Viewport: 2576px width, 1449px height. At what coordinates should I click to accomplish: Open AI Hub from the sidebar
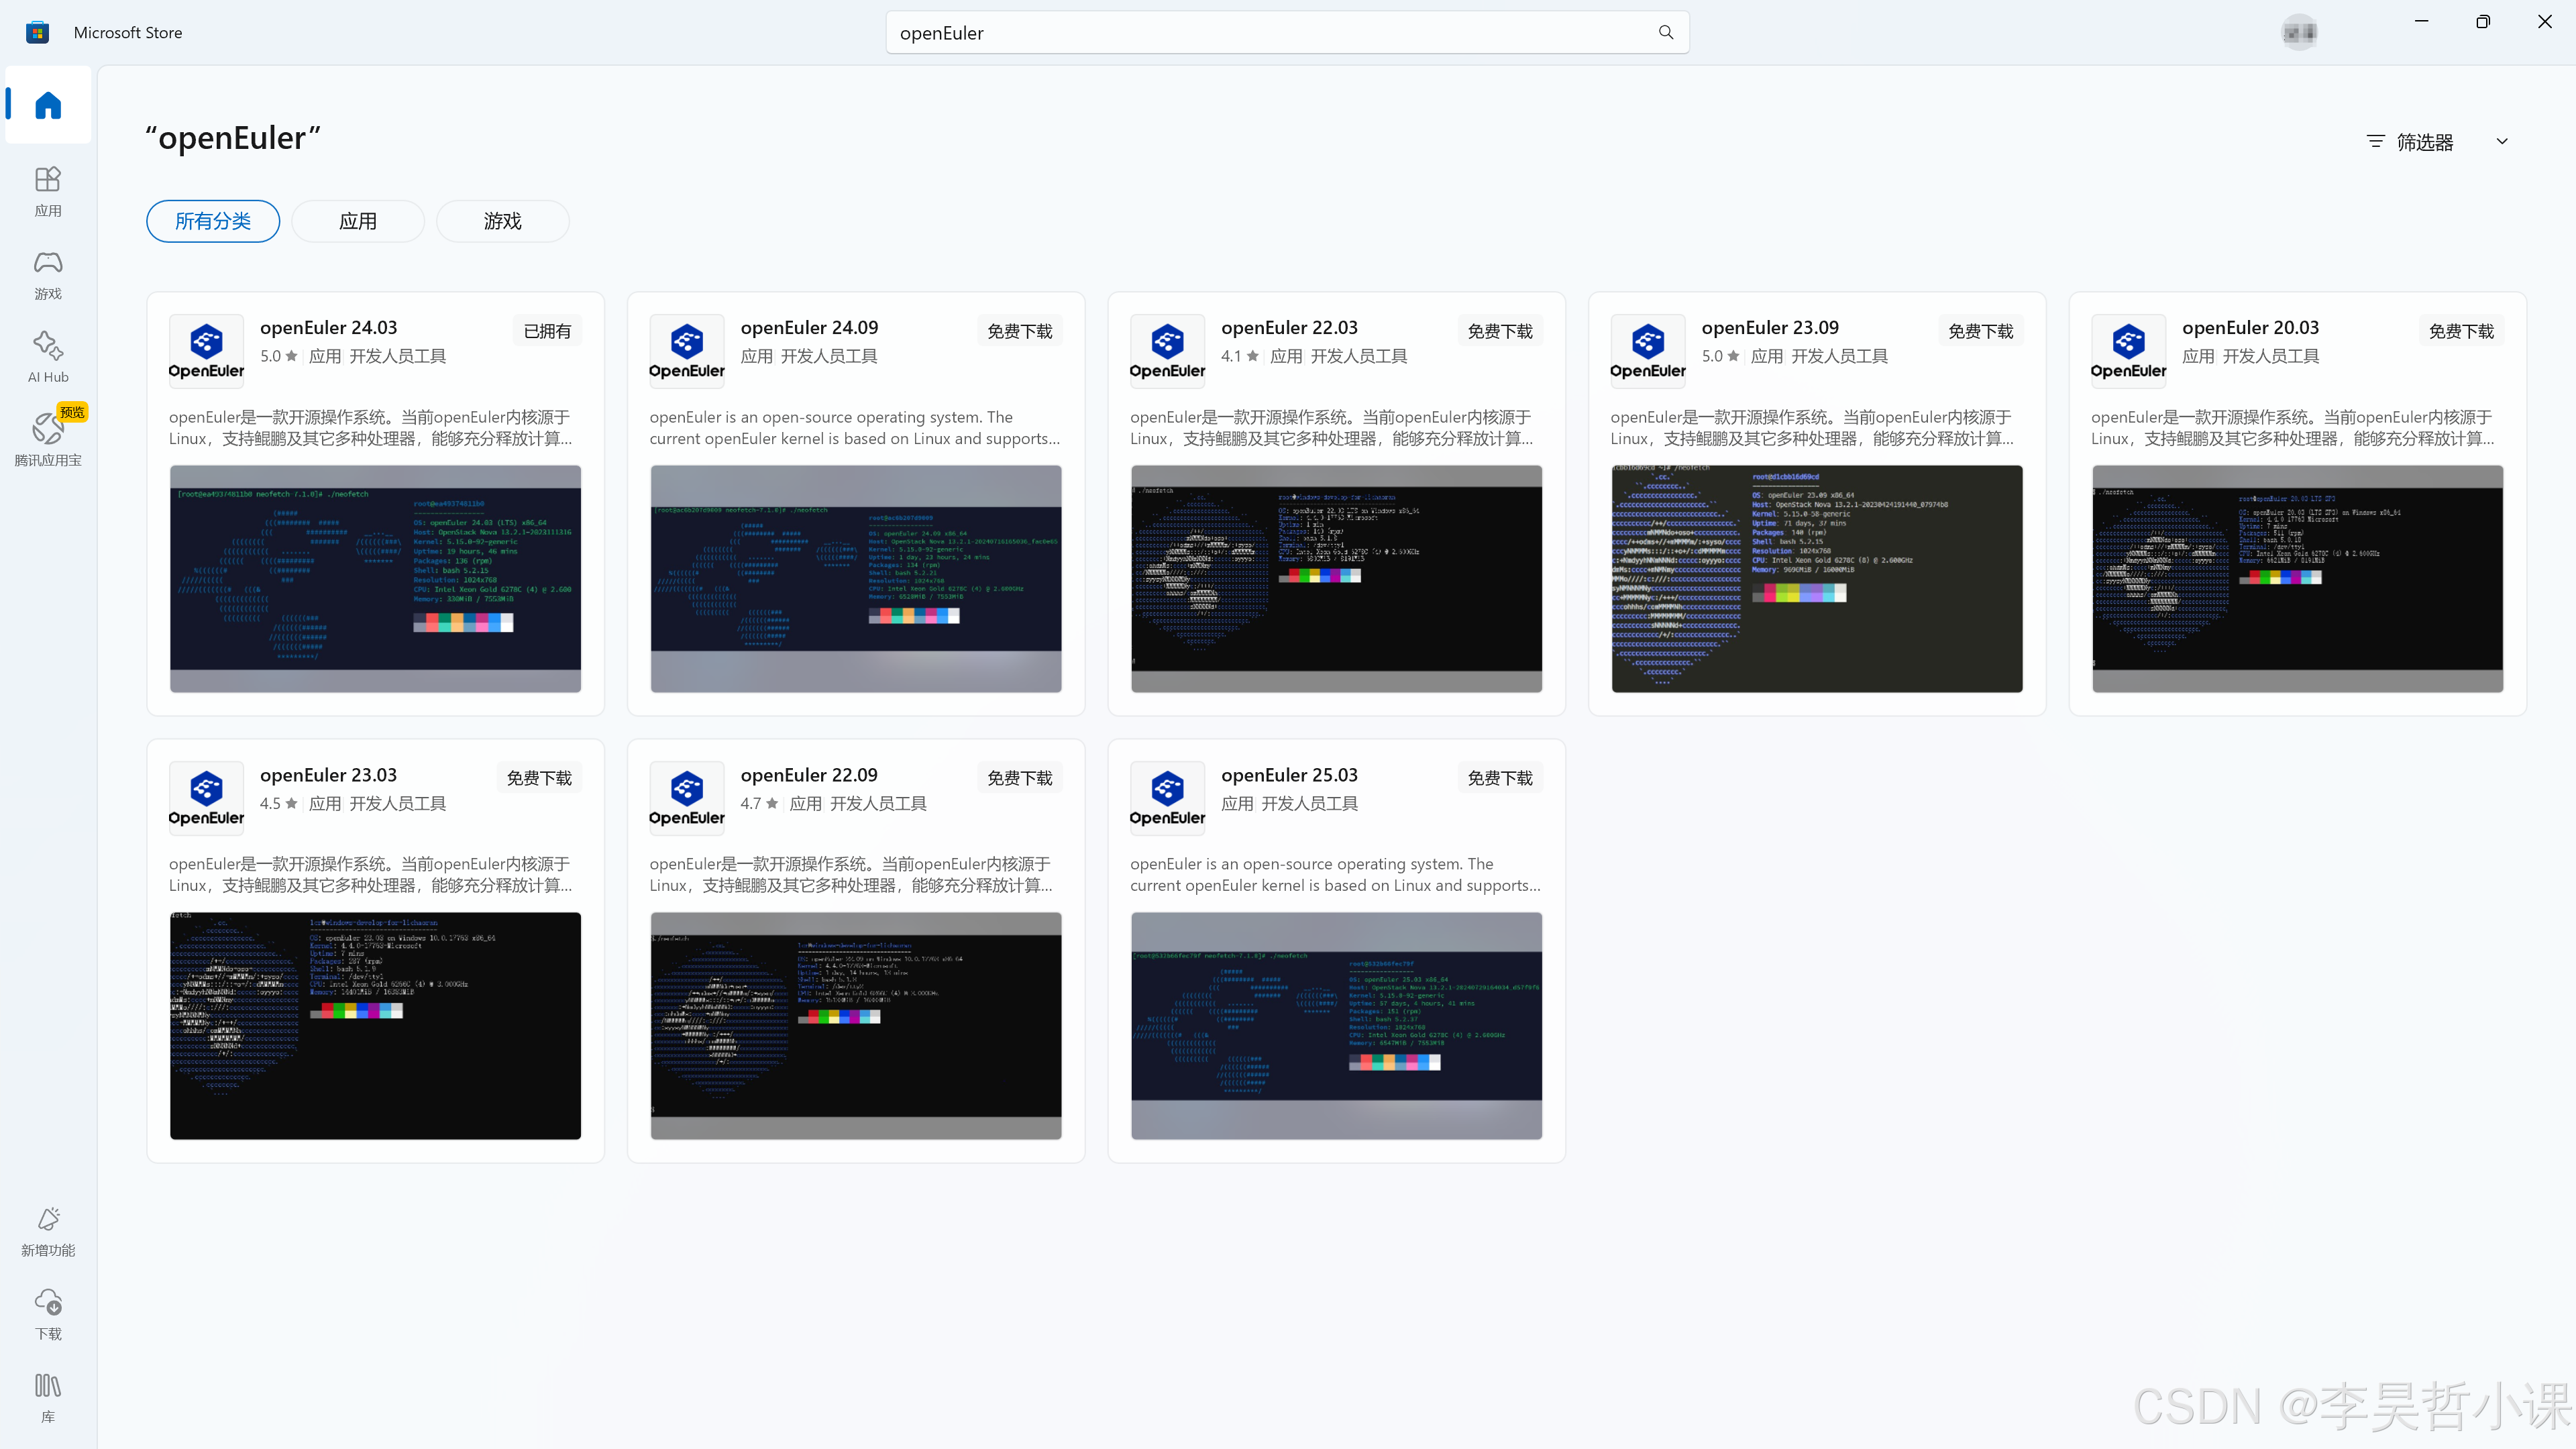(48, 356)
